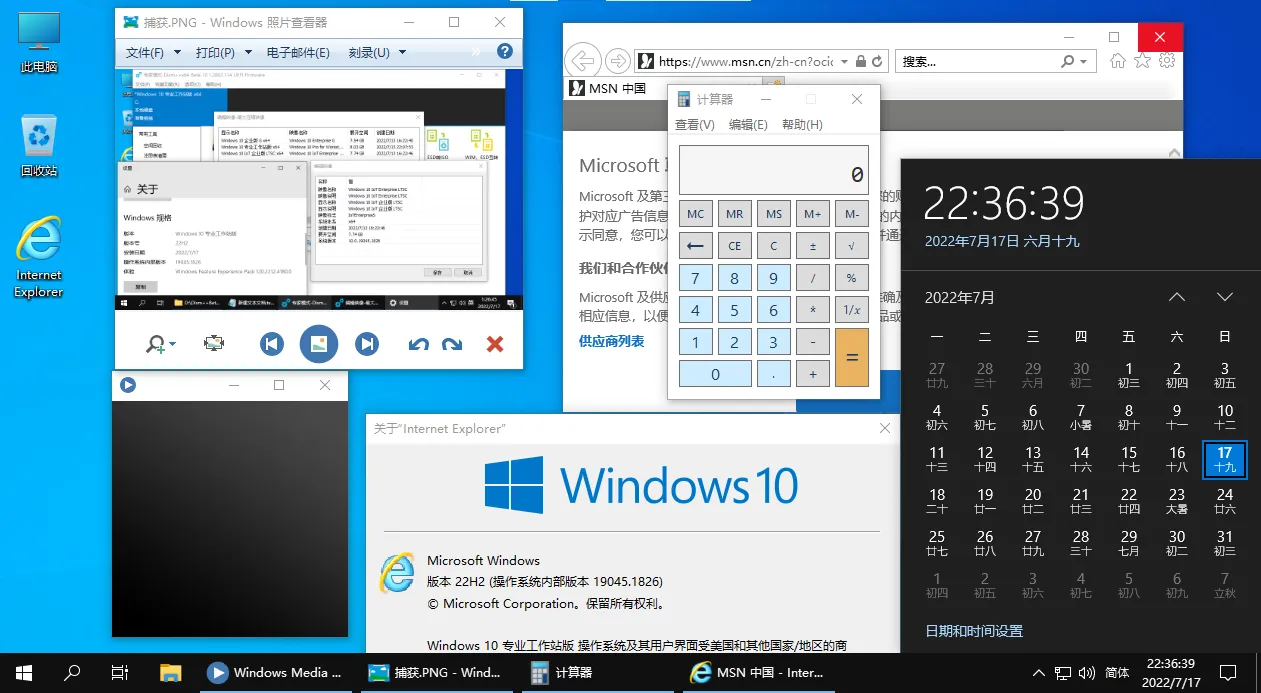Viewport: 1261px width, 693px height.
Task: Click orange equals key in Calculator
Action: tap(851, 357)
